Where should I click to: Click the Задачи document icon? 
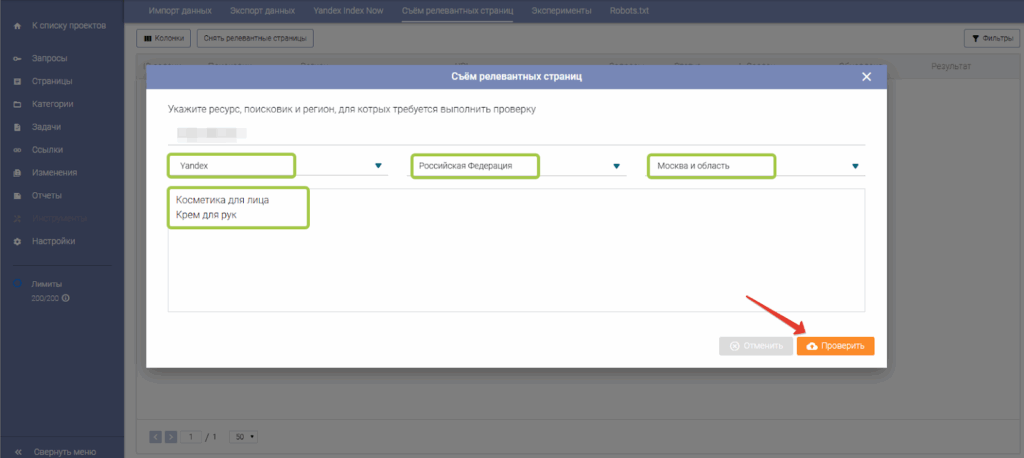pyautogui.click(x=17, y=127)
